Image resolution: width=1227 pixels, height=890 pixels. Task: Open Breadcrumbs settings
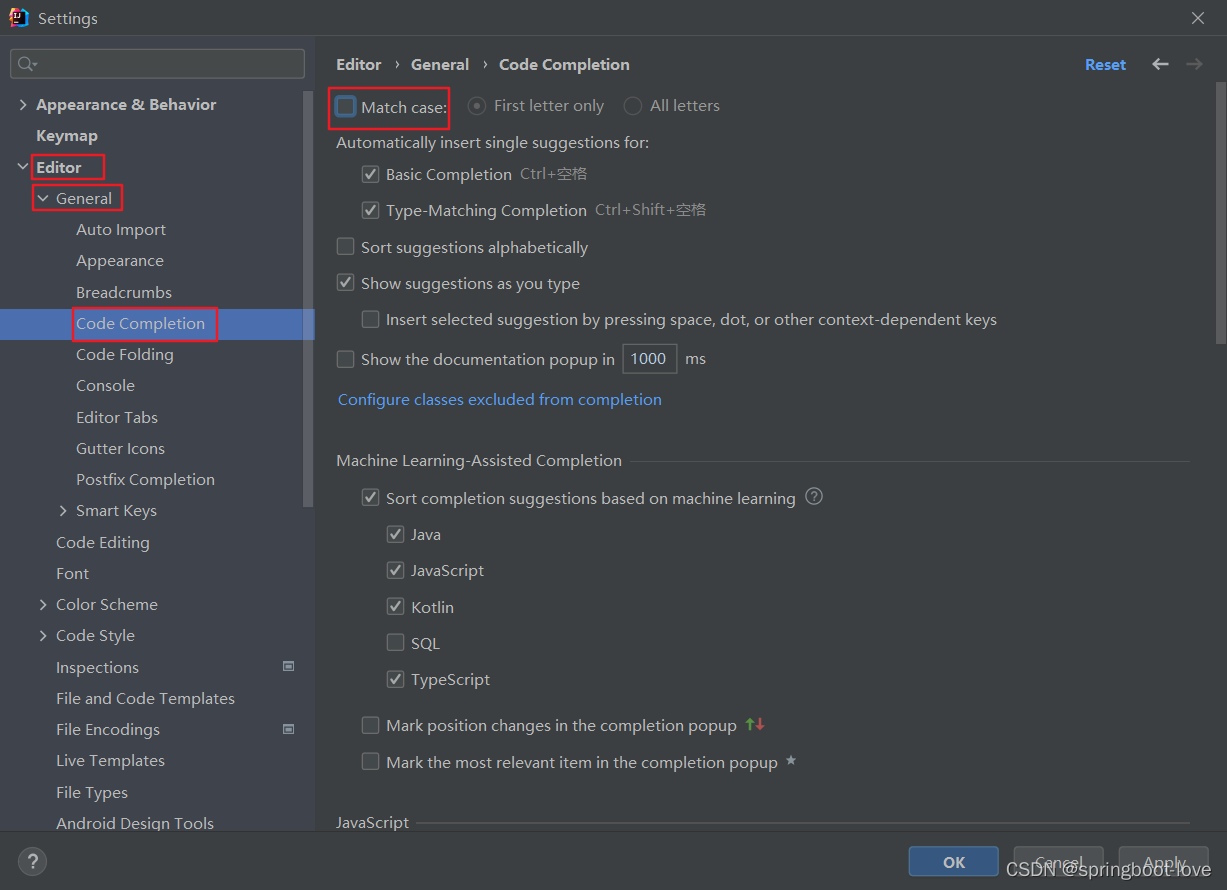124,292
